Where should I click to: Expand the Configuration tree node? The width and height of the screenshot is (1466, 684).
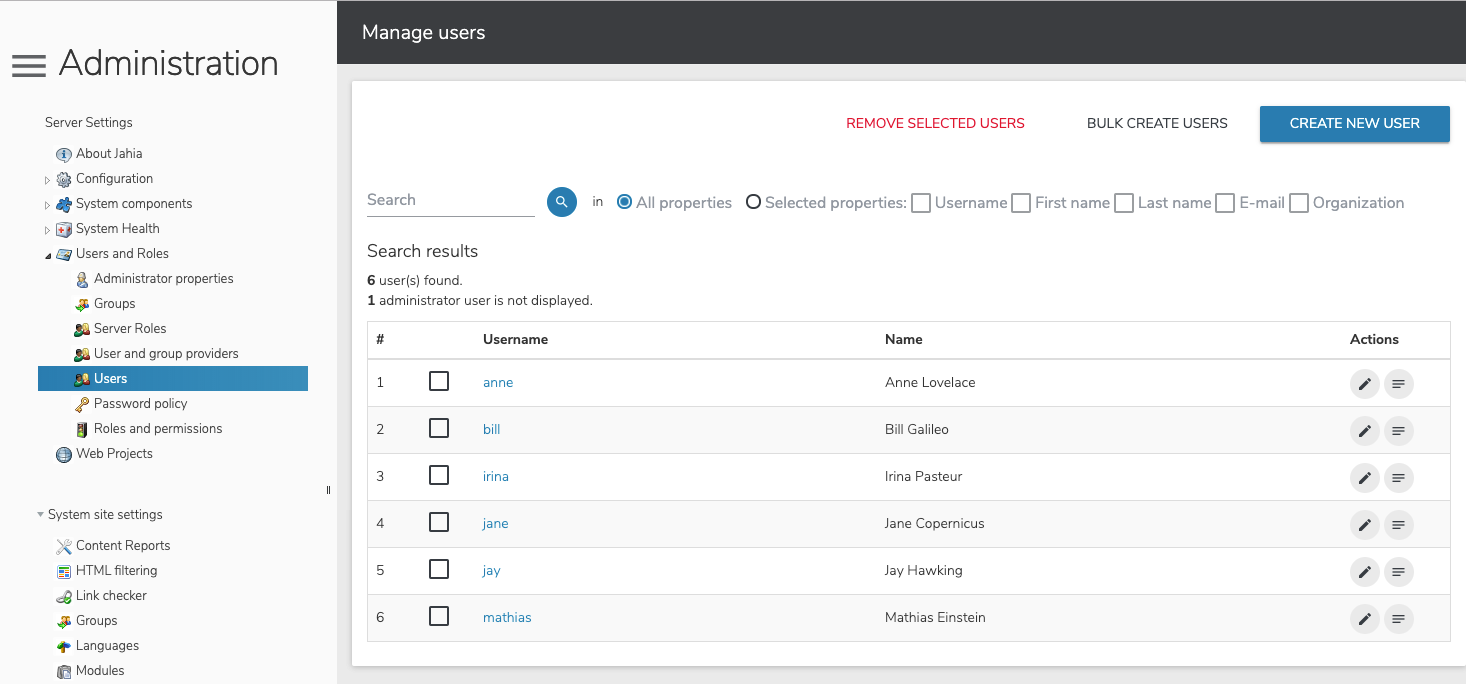(x=47, y=180)
